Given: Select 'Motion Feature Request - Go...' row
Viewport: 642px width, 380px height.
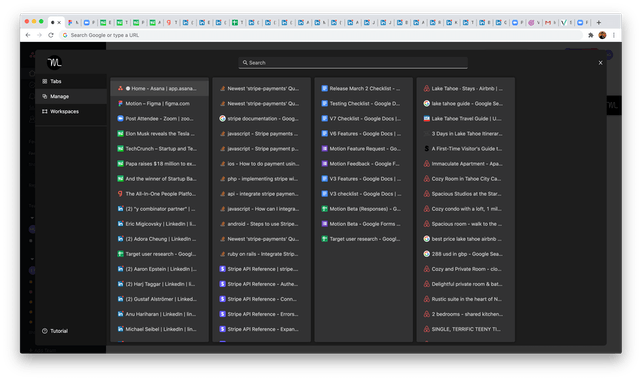Looking at the screenshot, I should (364, 149).
